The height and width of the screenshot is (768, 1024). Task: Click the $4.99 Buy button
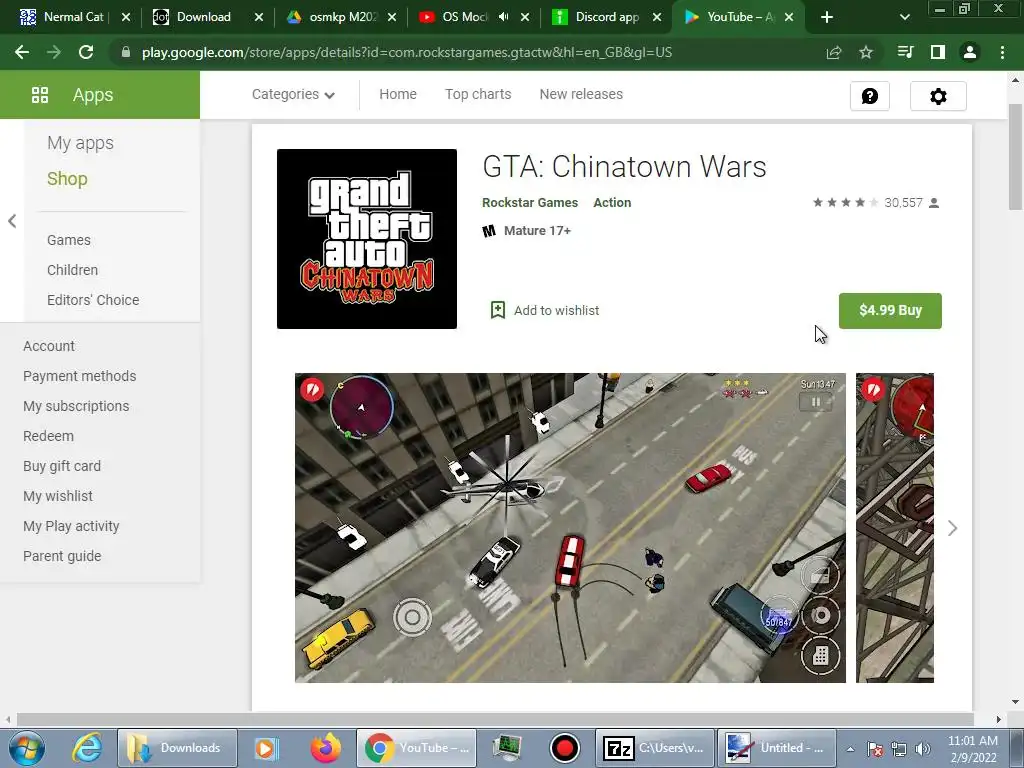(890, 311)
